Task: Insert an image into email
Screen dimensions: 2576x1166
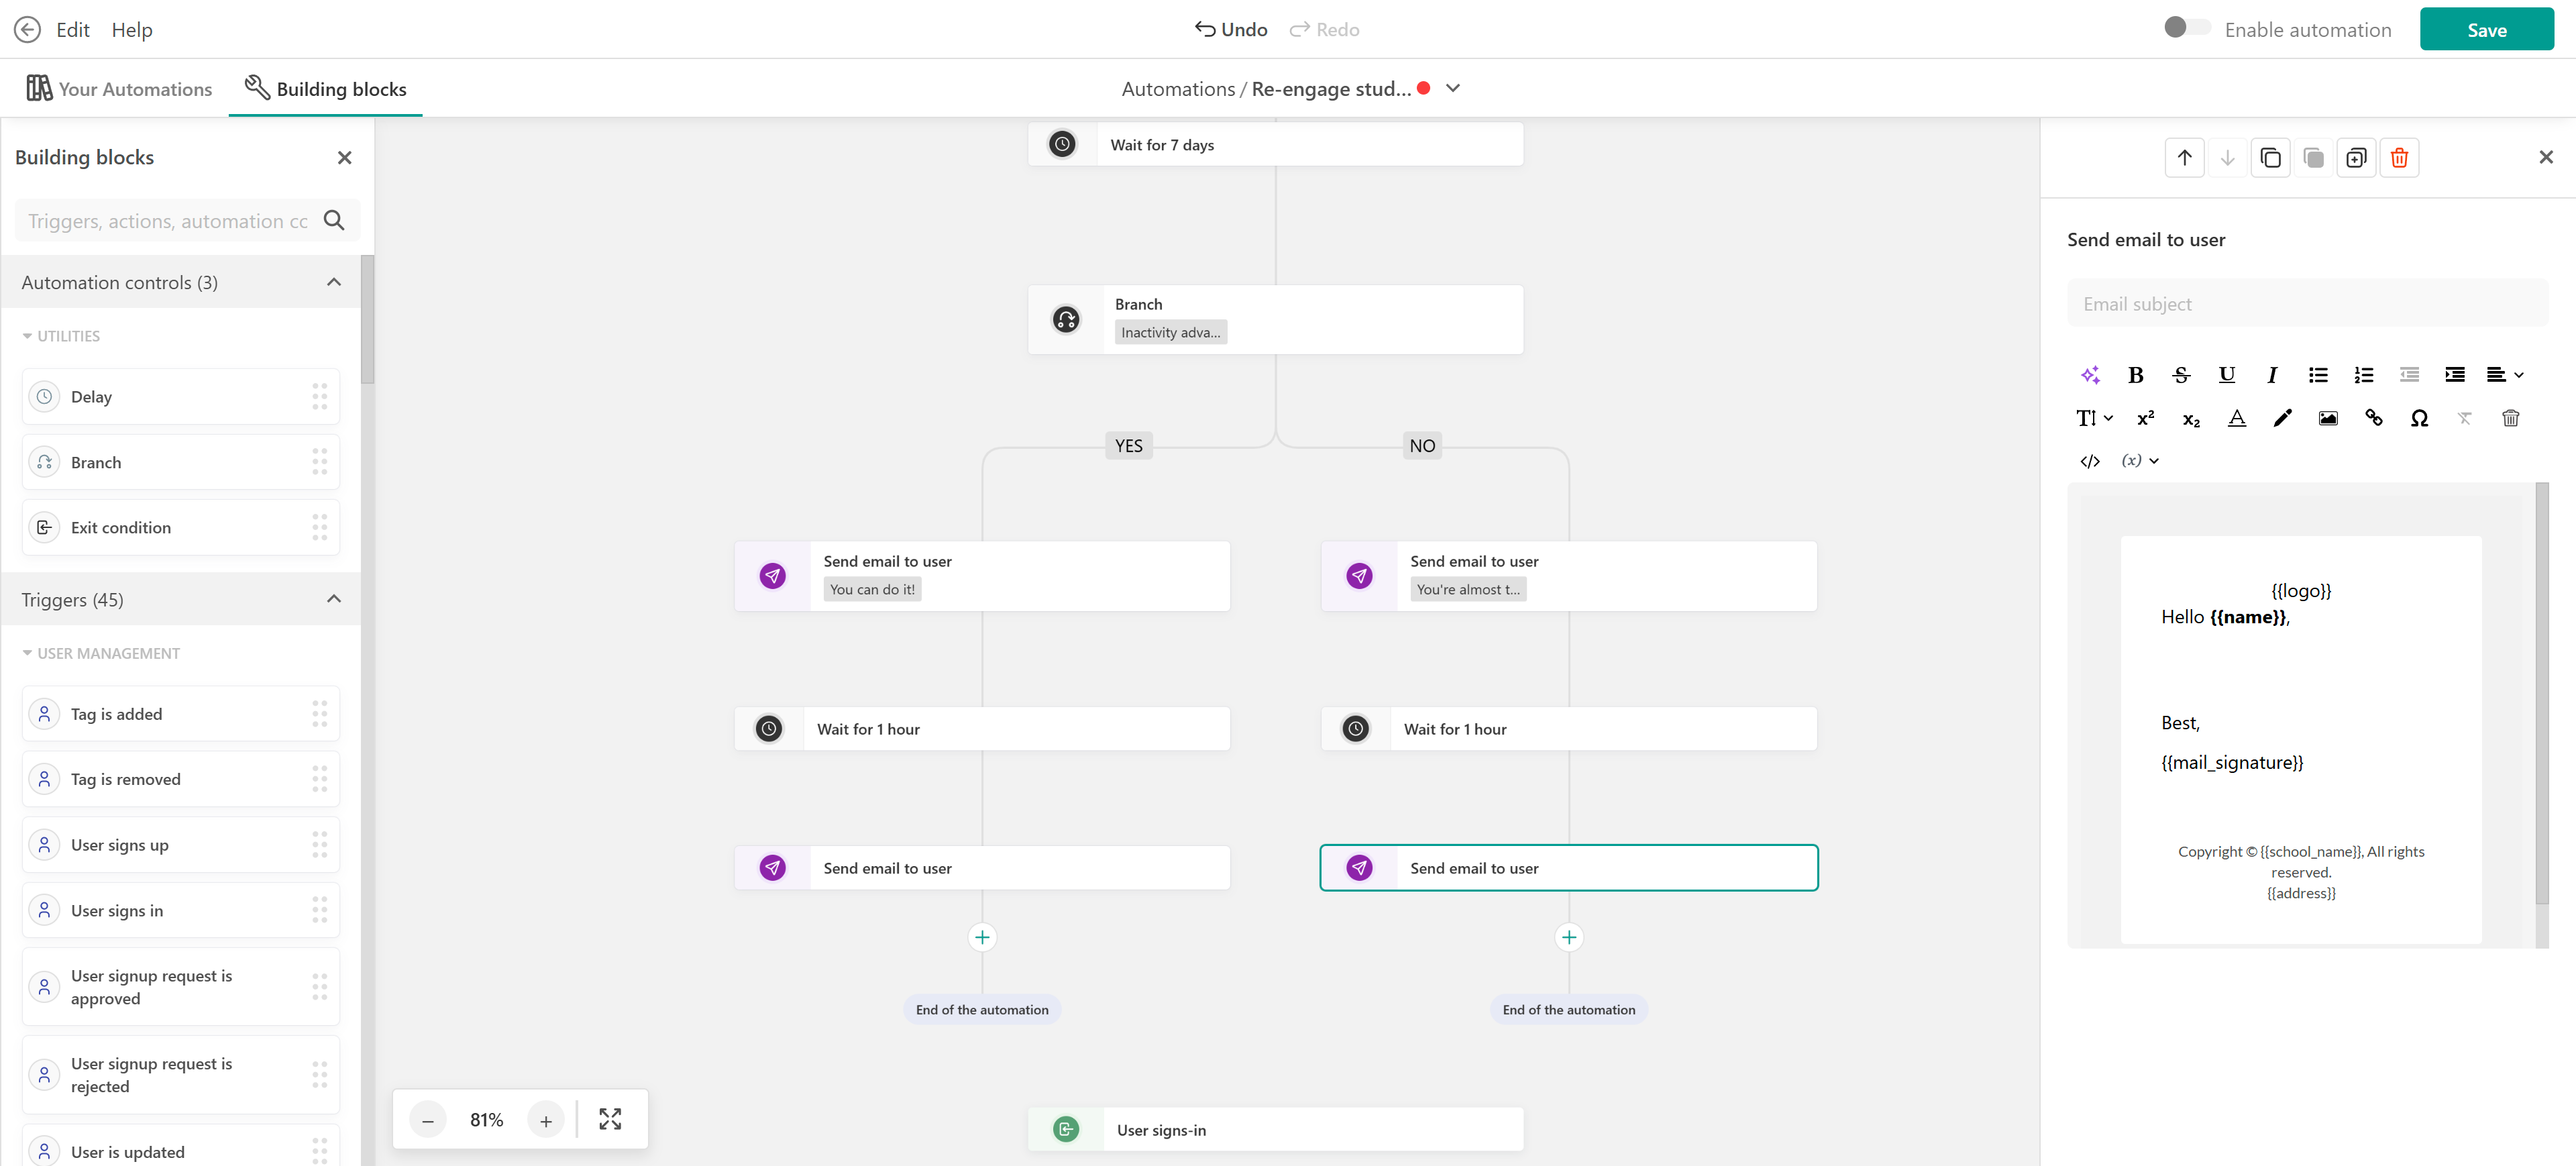Action: [2327, 418]
